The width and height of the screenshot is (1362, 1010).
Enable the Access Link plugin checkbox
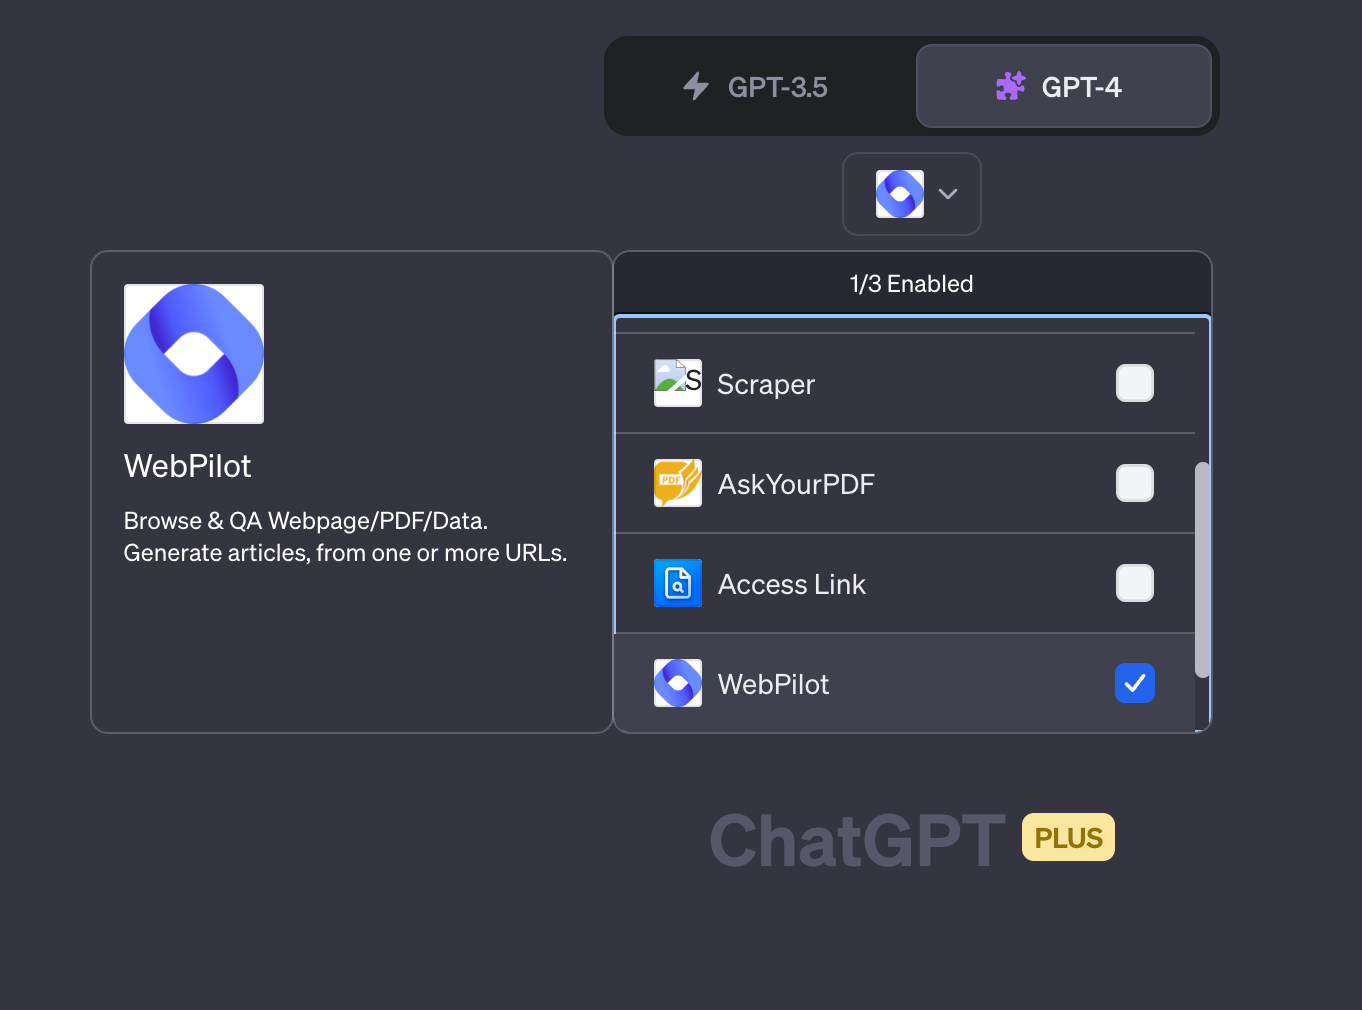tap(1135, 583)
